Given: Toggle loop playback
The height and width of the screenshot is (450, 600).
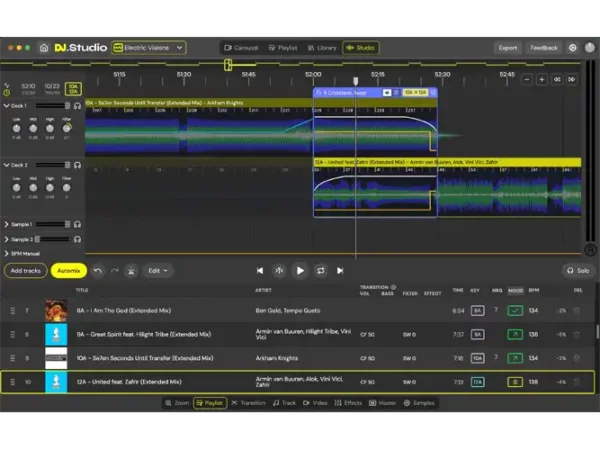Looking at the screenshot, I should [321, 271].
